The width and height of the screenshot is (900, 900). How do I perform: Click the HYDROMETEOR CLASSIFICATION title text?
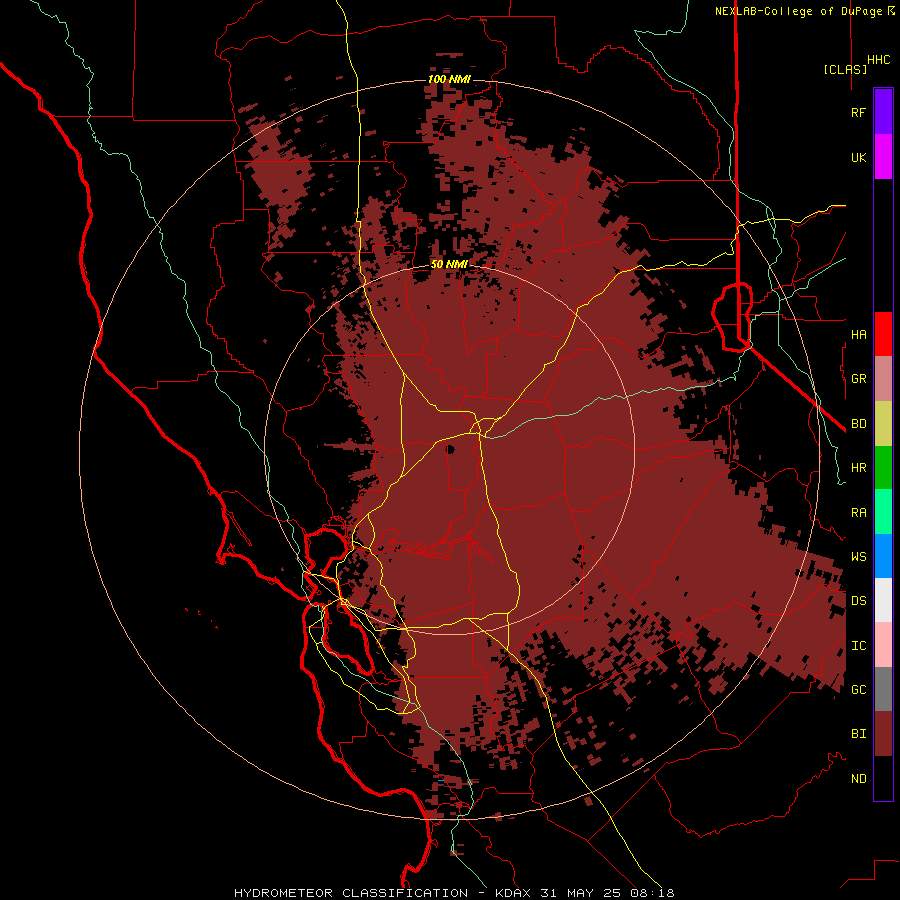[351, 893]
